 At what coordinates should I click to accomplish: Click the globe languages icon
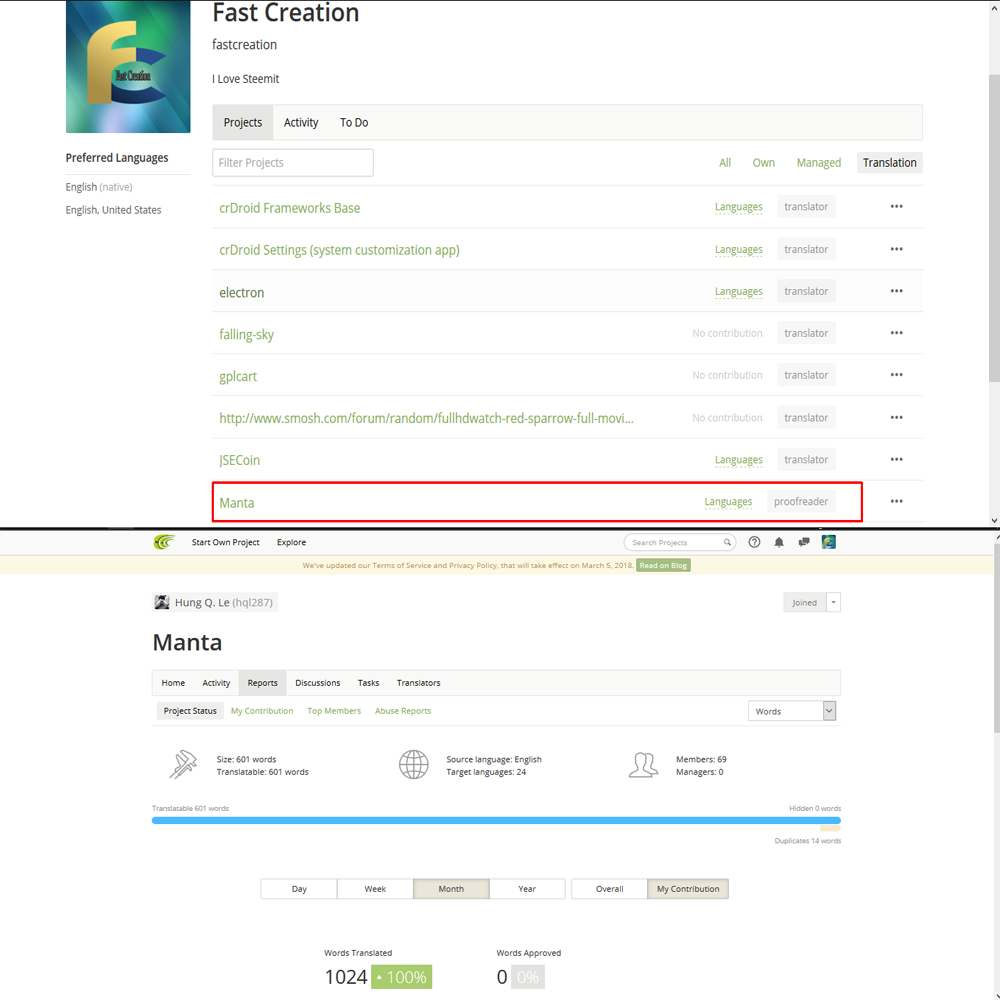coord(413,765)
